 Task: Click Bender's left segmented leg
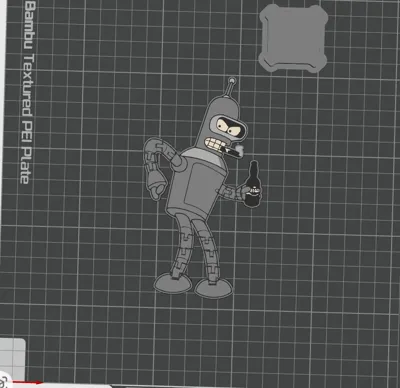coord(182,246)
